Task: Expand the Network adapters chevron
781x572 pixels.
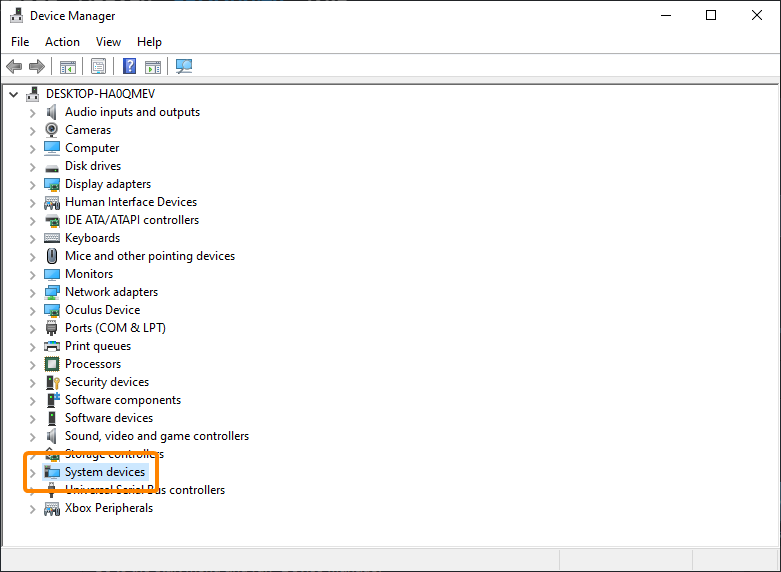Action: (32, 292)
